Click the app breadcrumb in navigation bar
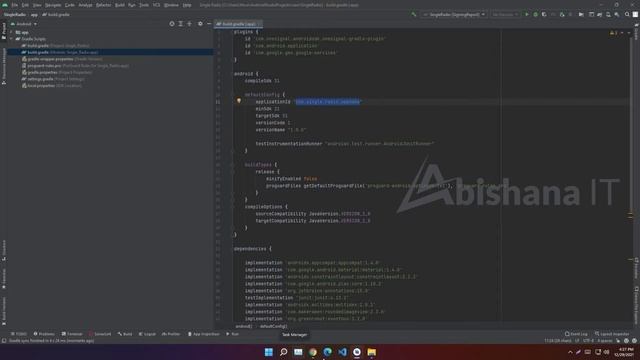640x360 pixels. click(34, 15)
